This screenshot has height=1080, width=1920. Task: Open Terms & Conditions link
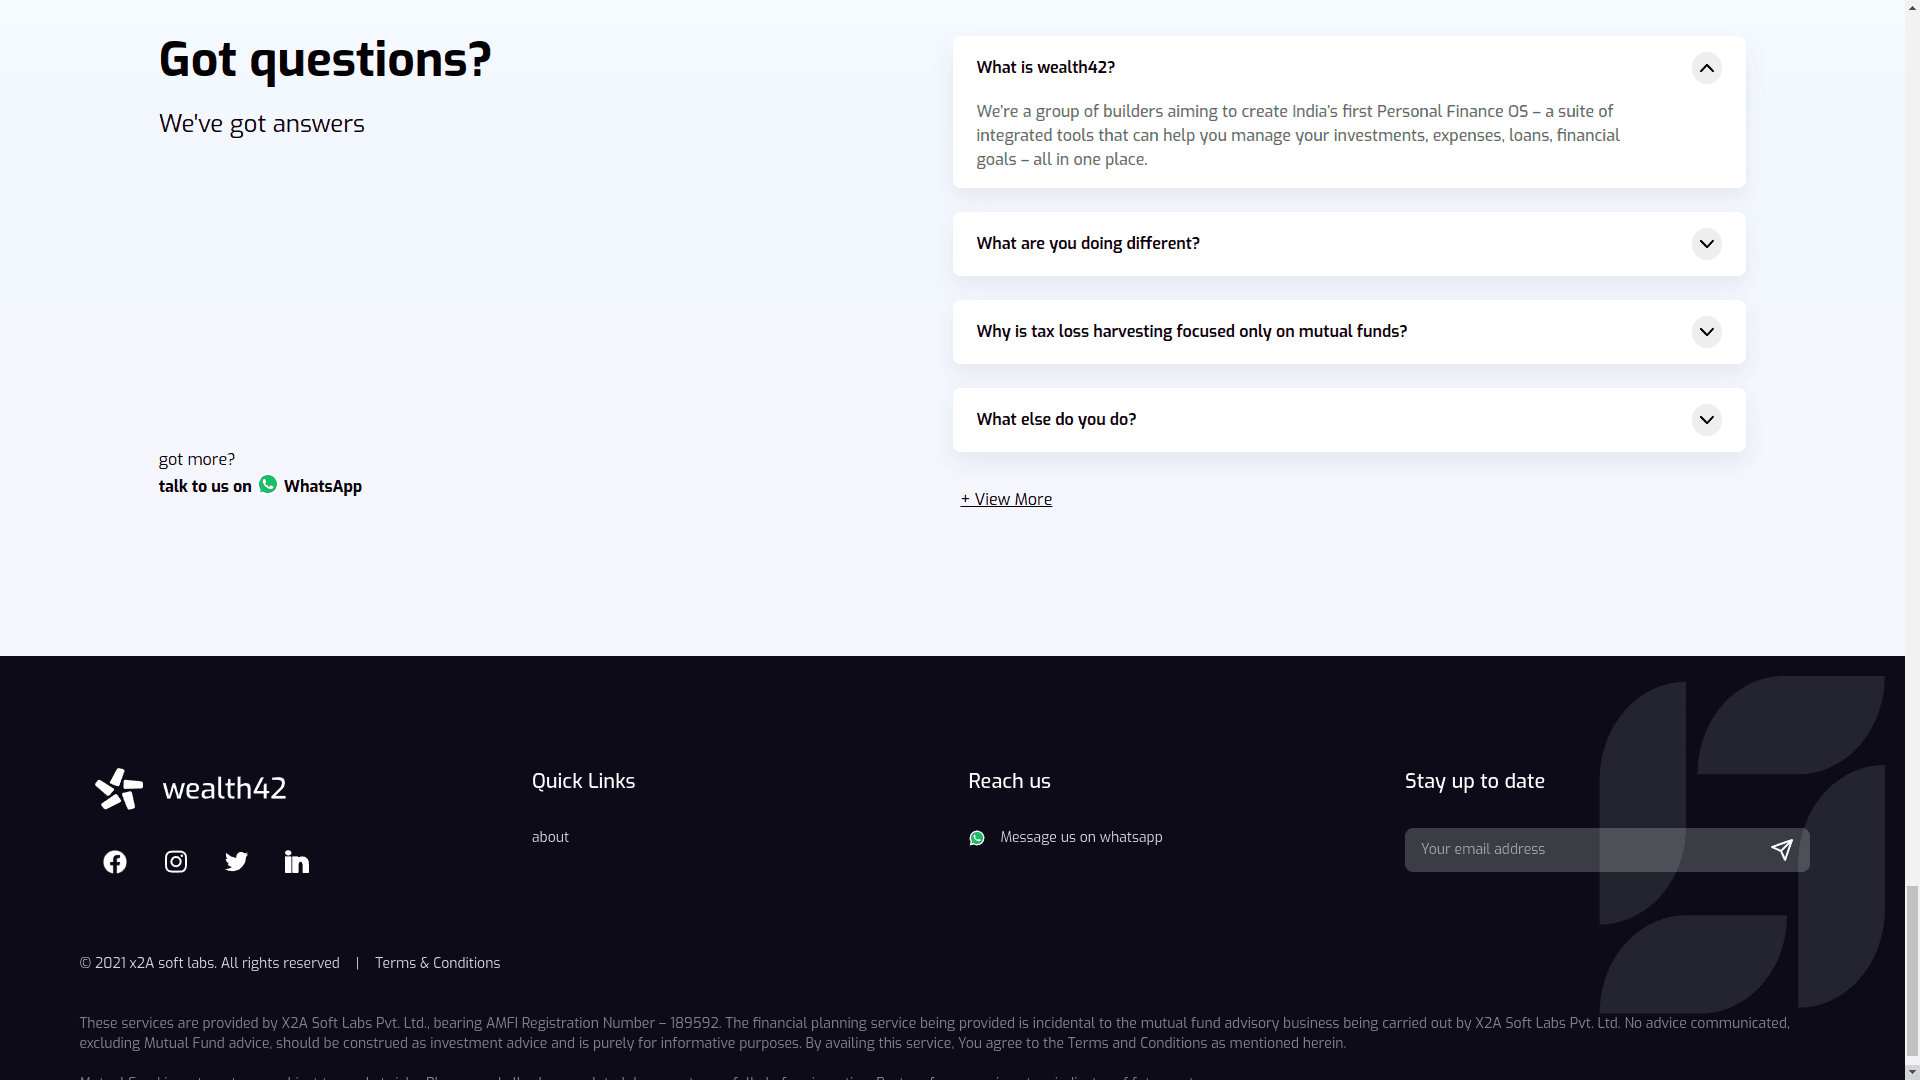(x=437, y=964)
